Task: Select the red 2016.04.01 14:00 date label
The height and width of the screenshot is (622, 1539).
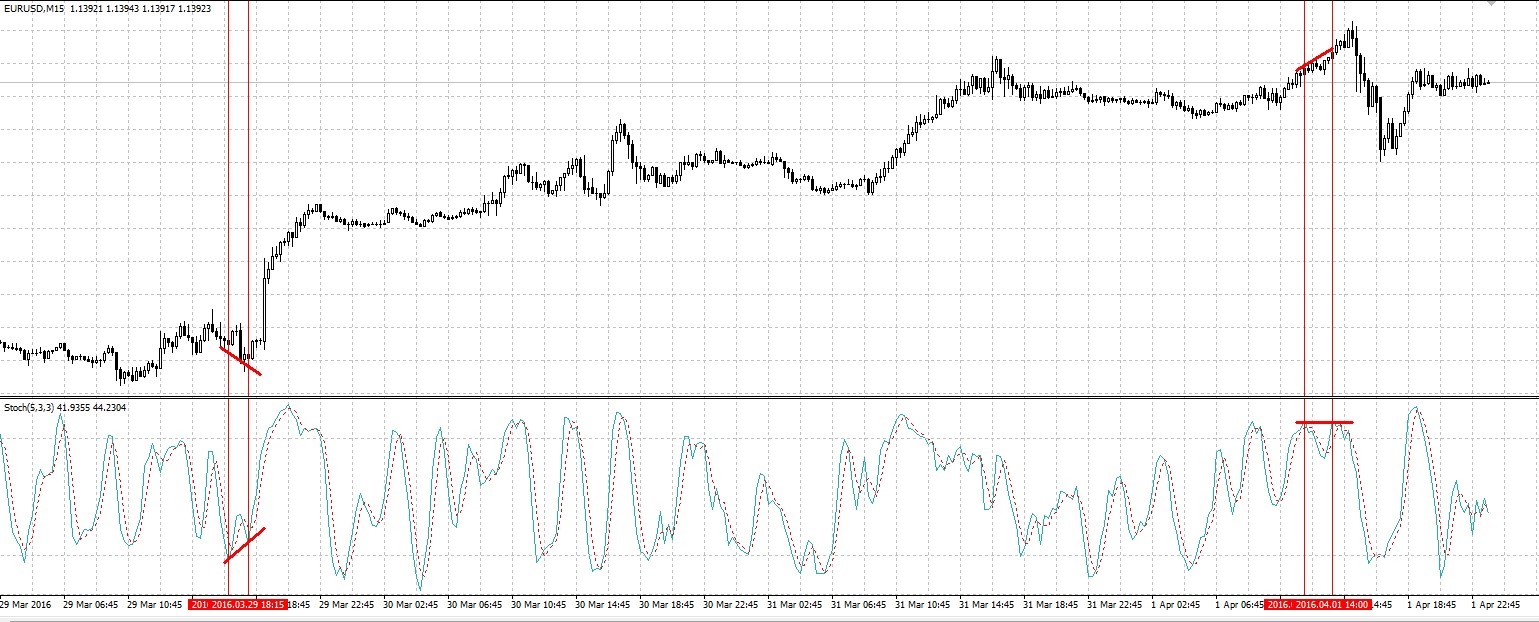Action: [x=1331, y=605]
